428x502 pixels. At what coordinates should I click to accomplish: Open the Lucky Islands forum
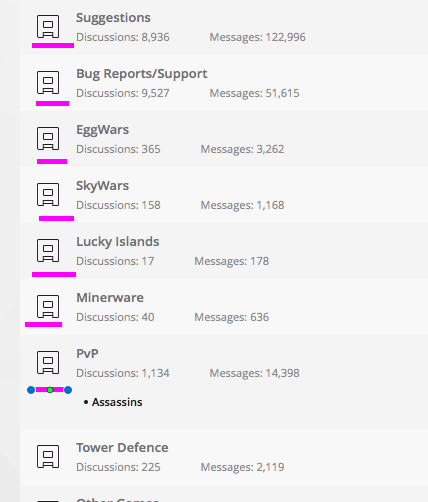coord(118,242)
